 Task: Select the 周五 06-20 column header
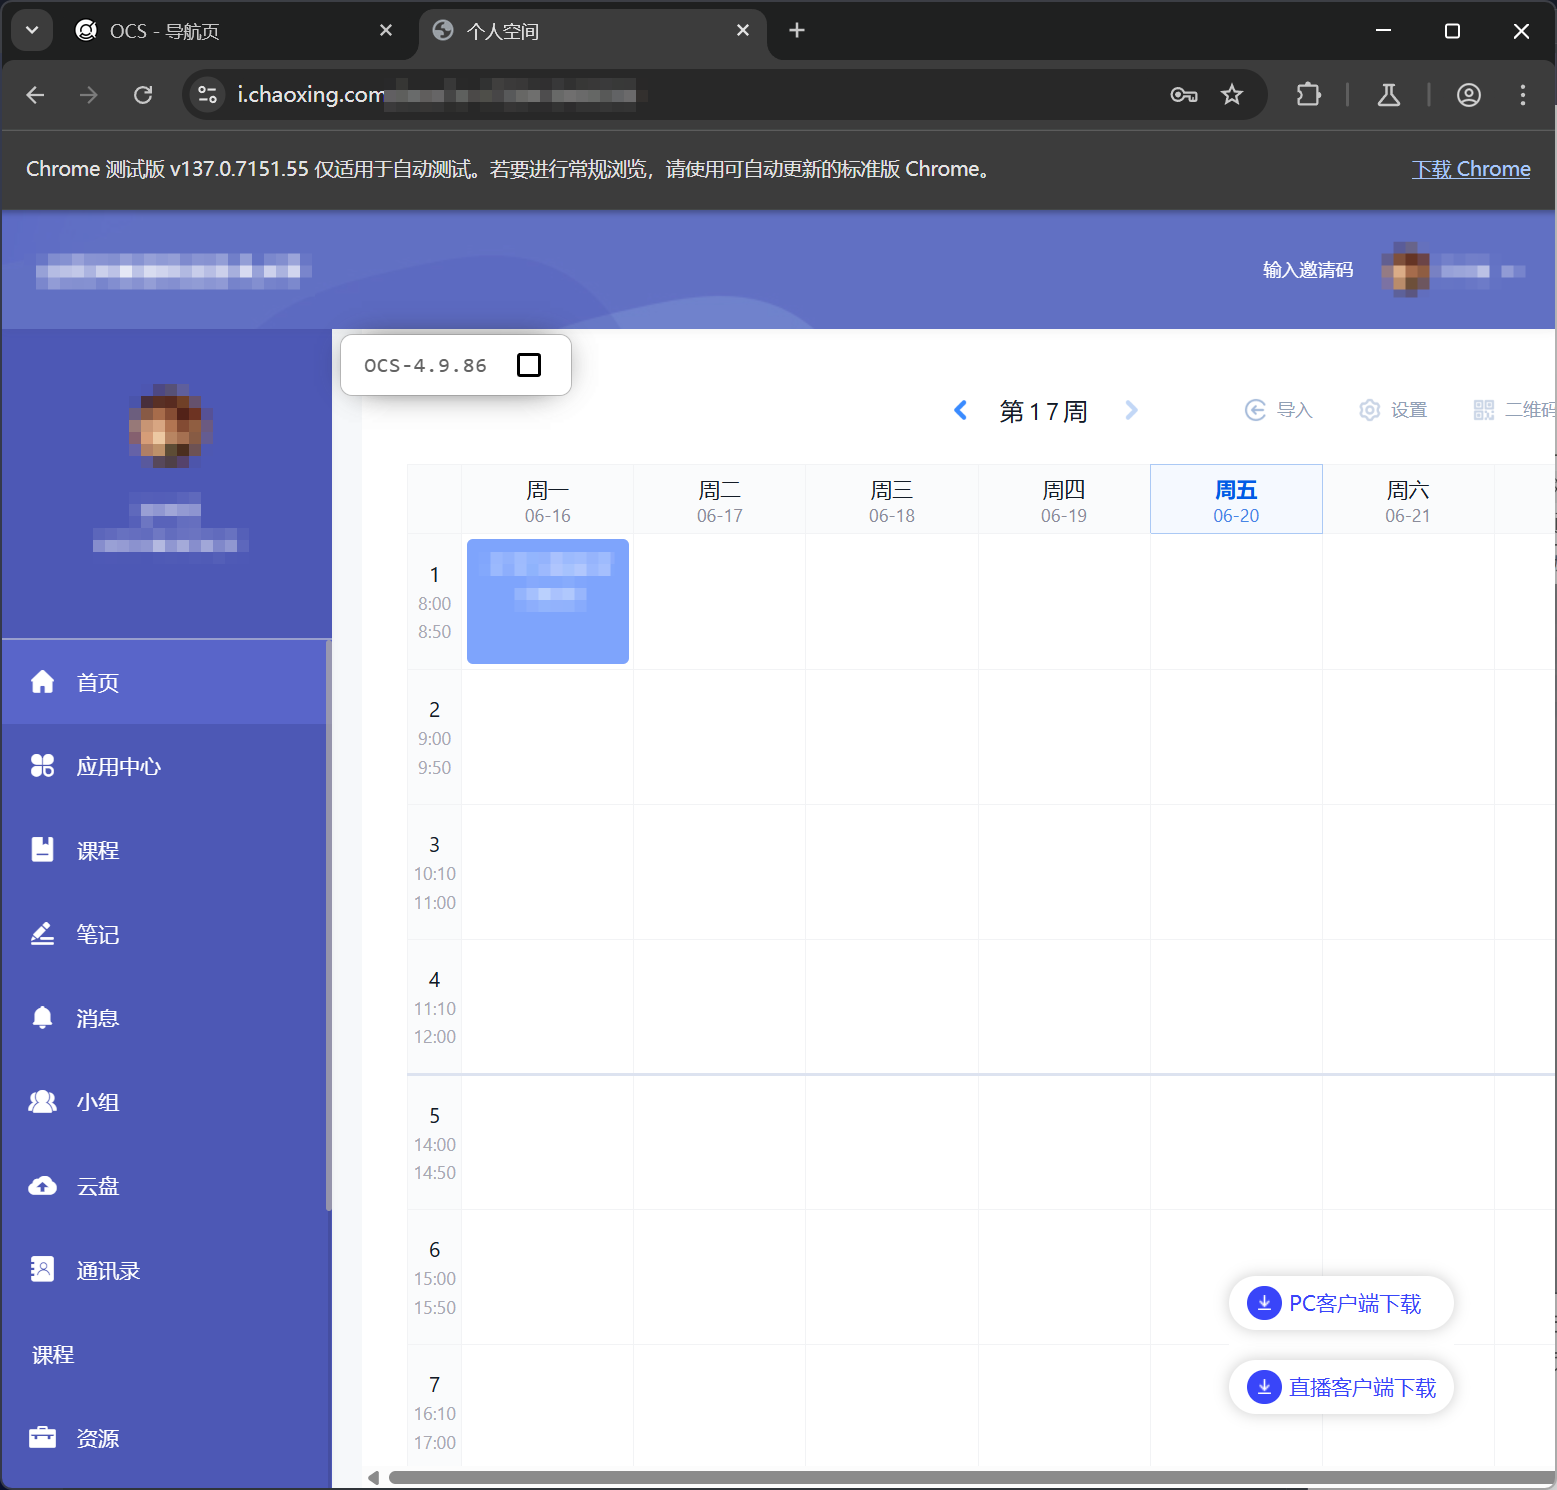pyautogui.click(x=1236, y=500)
